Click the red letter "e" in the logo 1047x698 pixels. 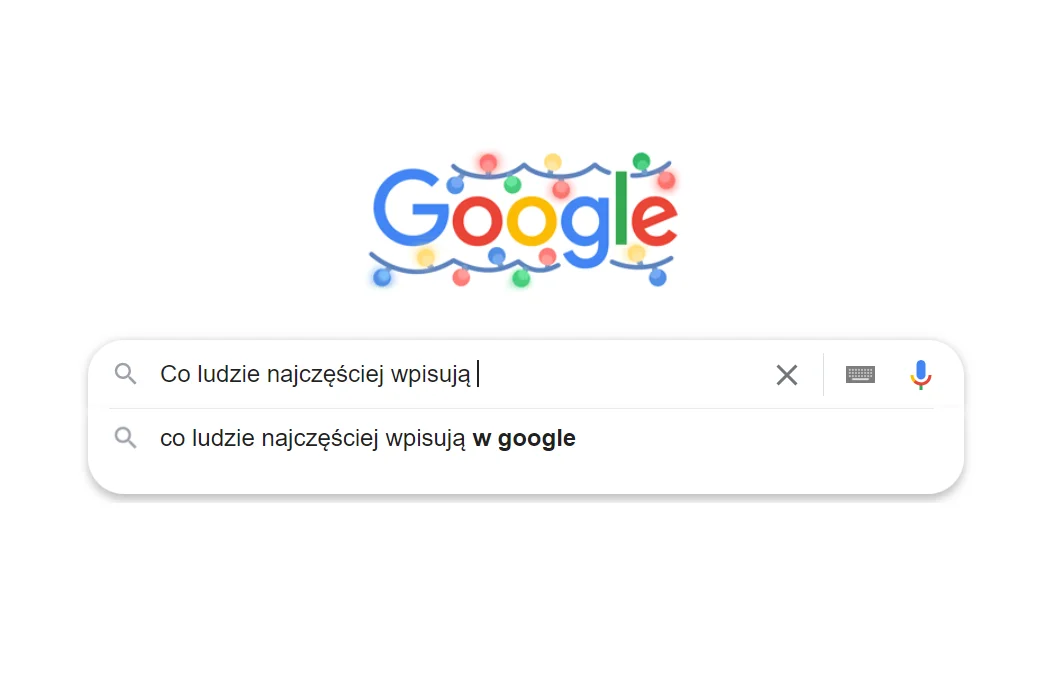coord(654,219)
